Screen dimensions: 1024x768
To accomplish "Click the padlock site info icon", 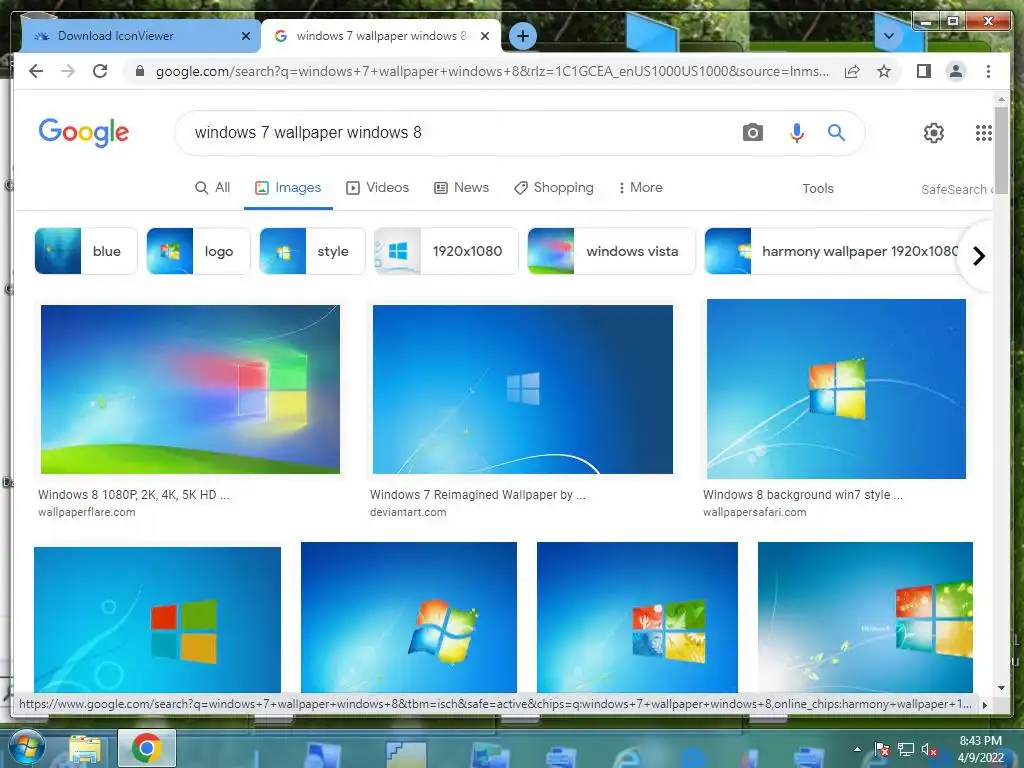I will (x=140, y=71).
